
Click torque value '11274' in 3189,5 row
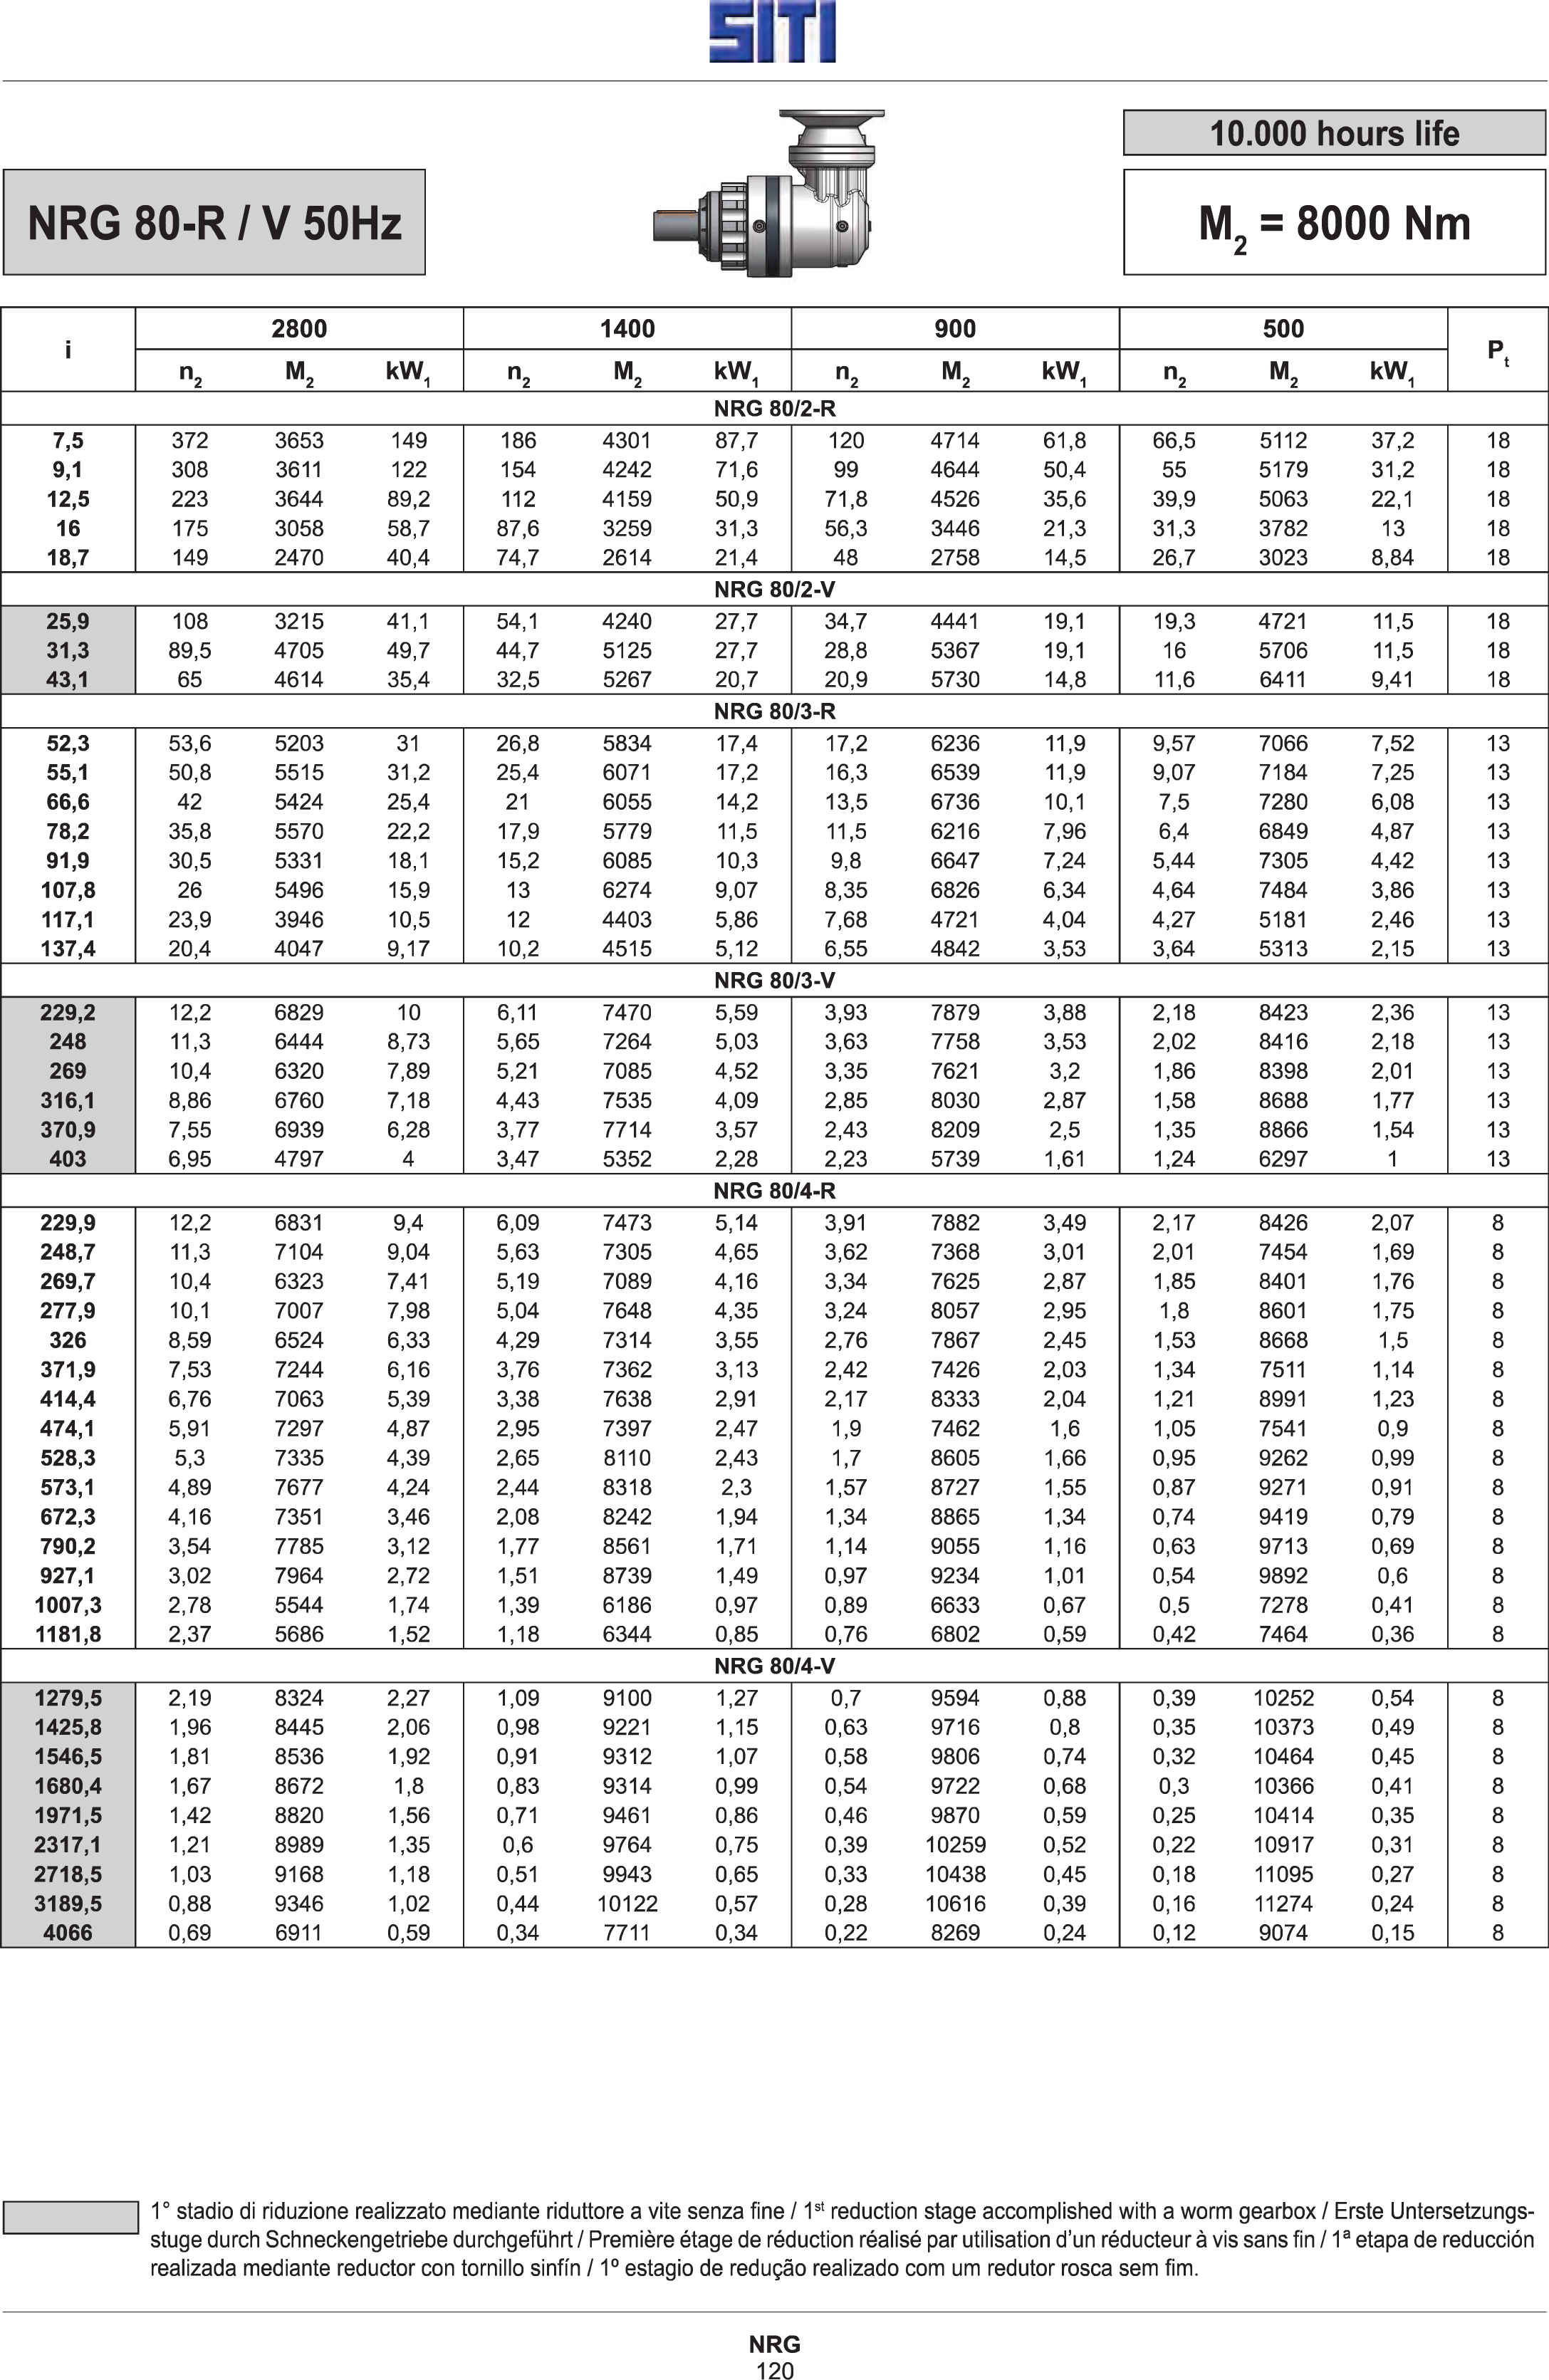[x=1283, y=1903]
